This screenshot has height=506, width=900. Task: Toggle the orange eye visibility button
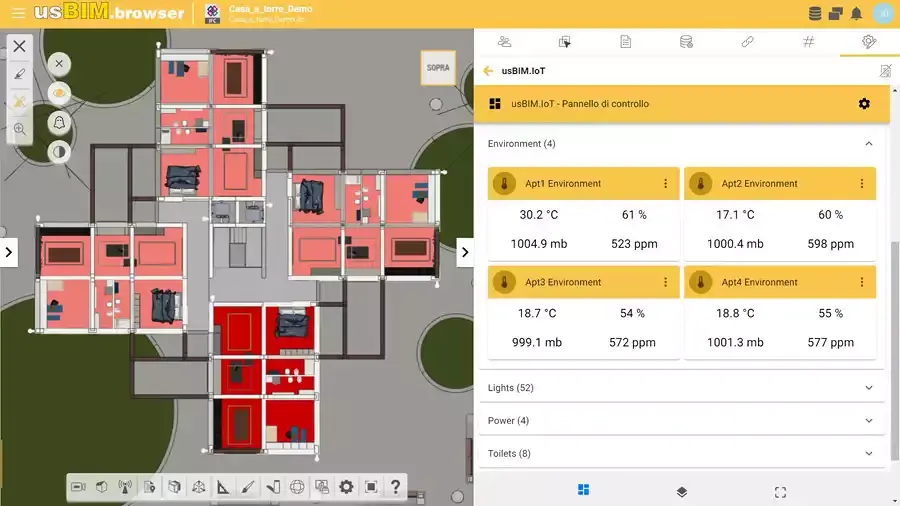pos(59,93)
